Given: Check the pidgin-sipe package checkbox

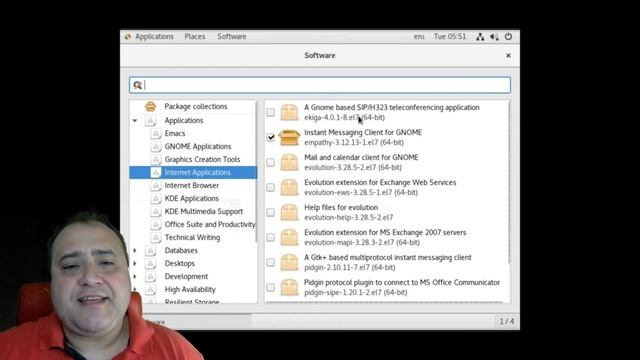Looking at the screenshot, I should pyautogui.click(x=270, y=287).
